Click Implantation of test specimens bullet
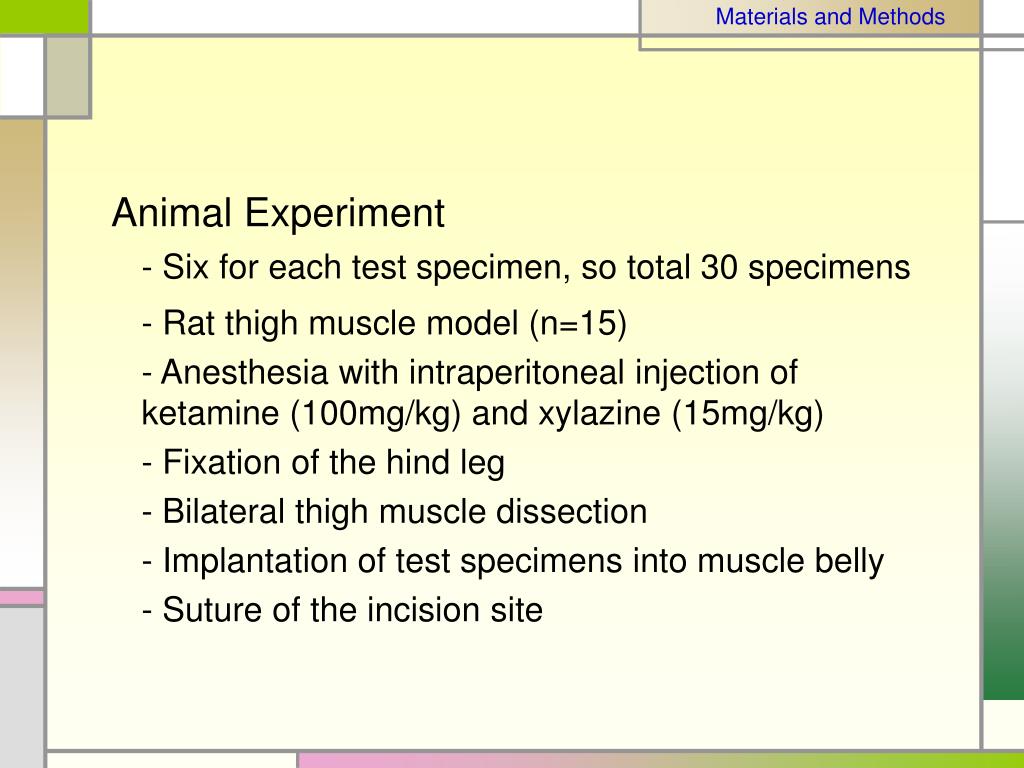The image size is (1024, 768). 513,561
